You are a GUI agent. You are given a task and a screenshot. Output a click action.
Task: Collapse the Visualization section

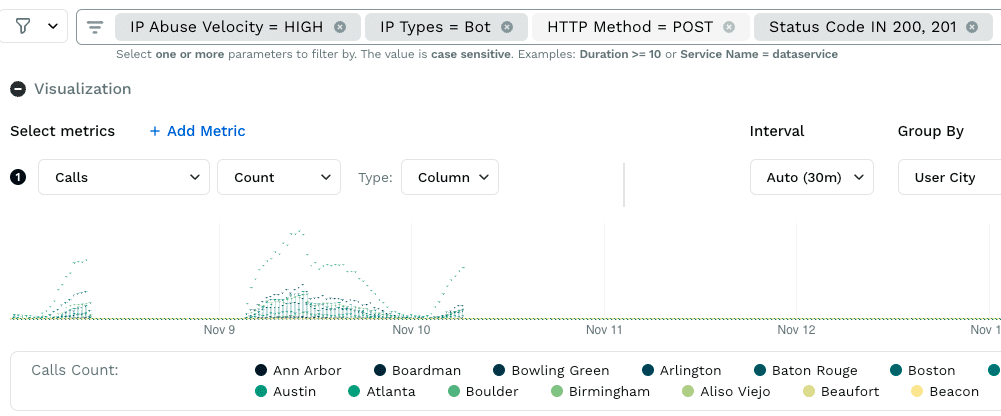pyautogui.click(x=18, y=89)
